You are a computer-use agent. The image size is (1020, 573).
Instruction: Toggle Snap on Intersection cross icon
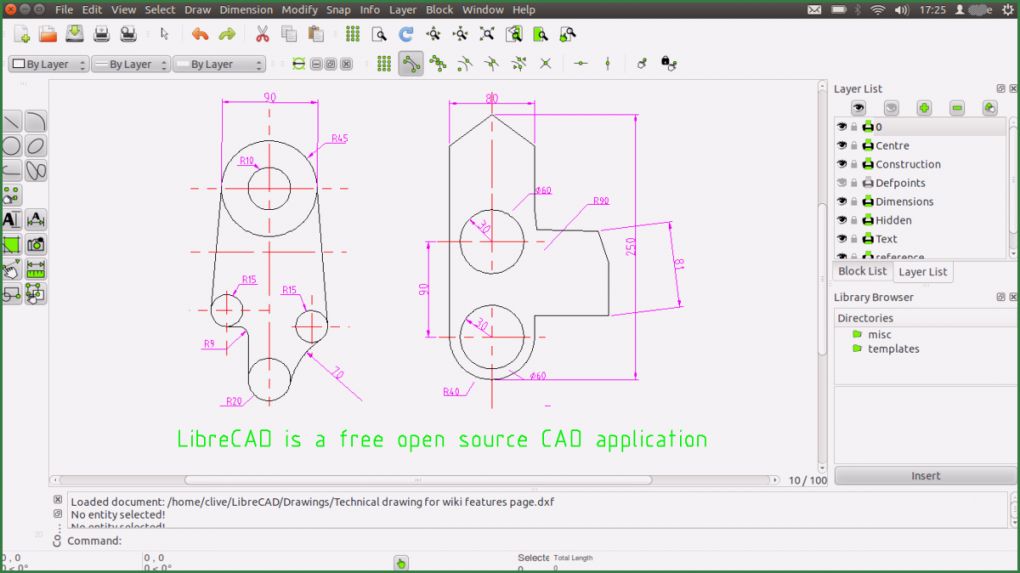click(546, 64)
